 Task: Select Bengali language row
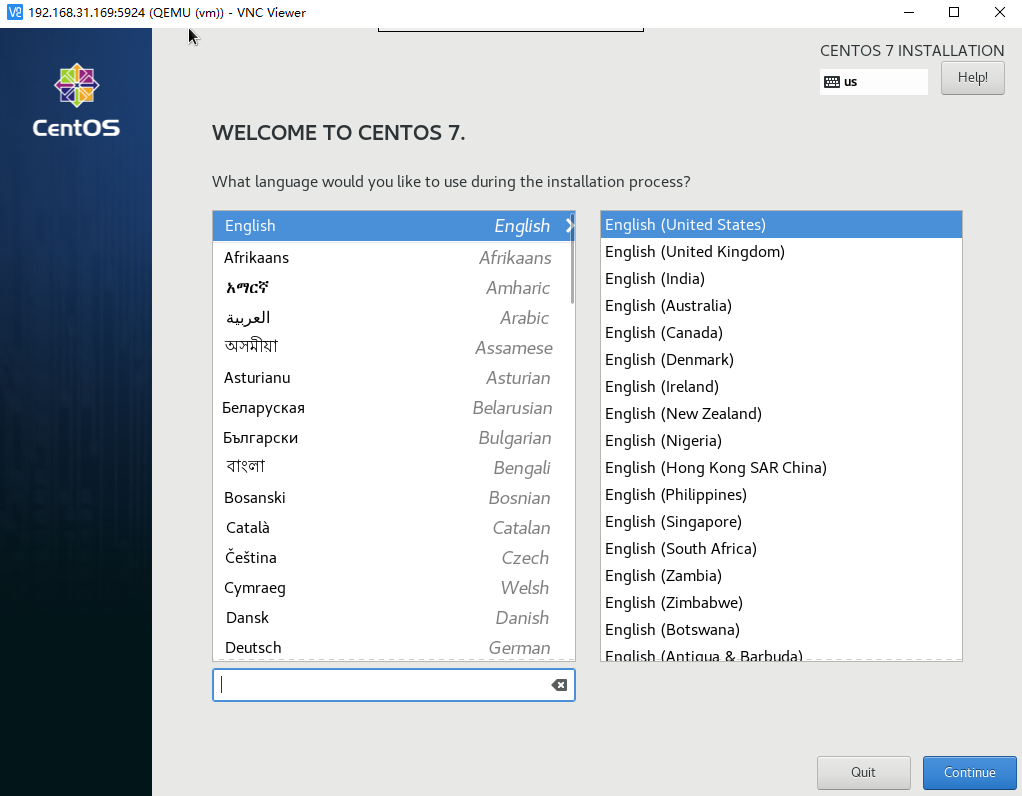[394, 467]
